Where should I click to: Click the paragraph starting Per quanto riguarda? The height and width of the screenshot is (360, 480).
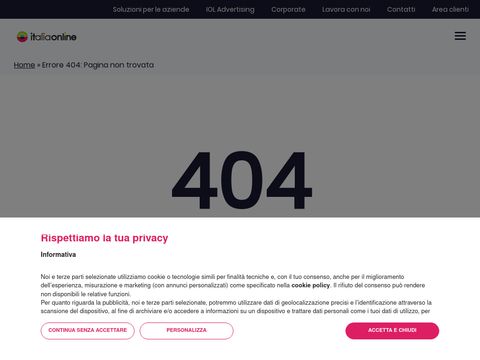pos(236,307)
